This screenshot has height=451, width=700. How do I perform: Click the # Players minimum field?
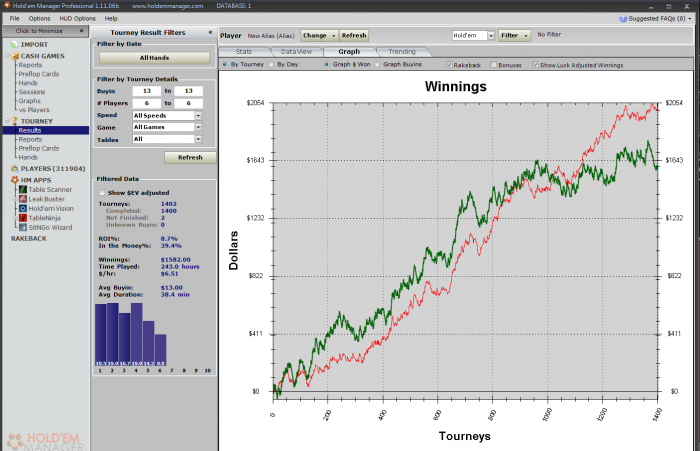[147, 103]
